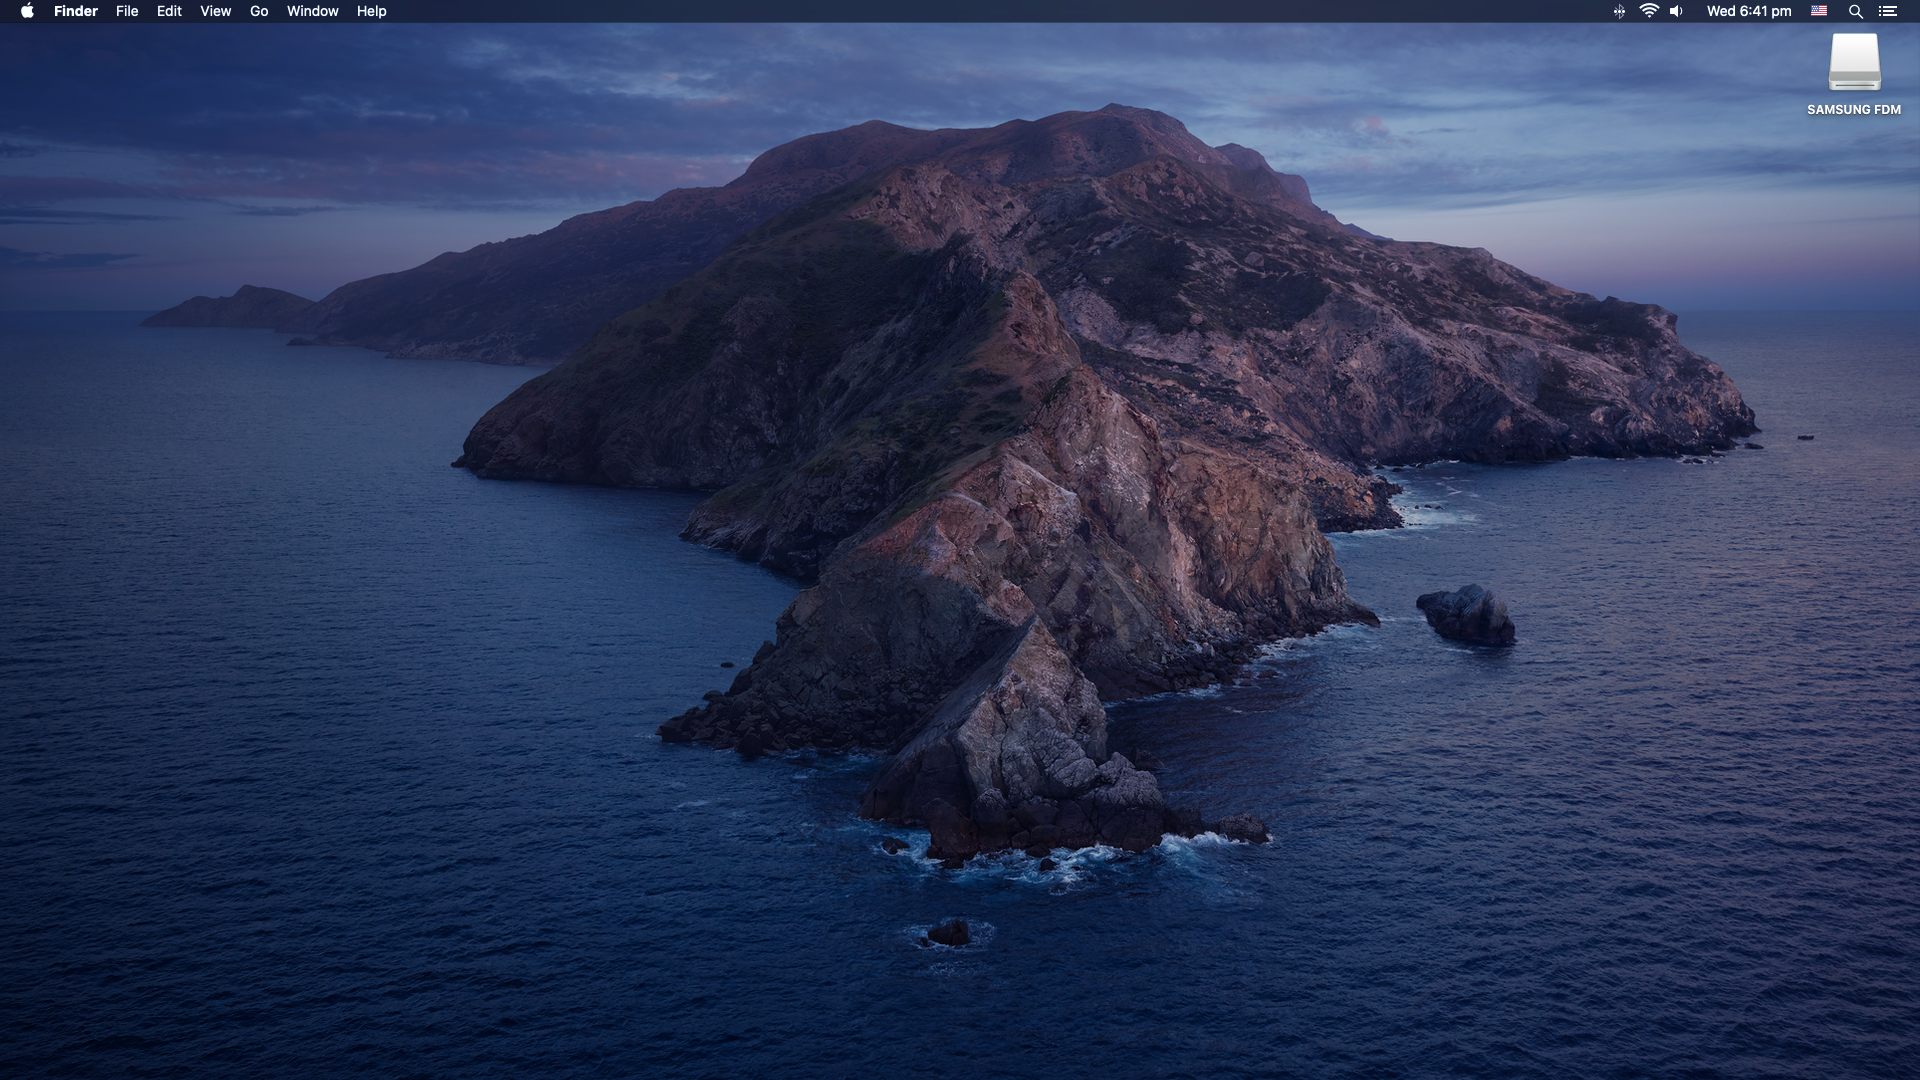Image resolution: width=1920 pixels, height=1080 pixels.
Task: Click the Bluetooth status icon
Action: pos(1619,11)
